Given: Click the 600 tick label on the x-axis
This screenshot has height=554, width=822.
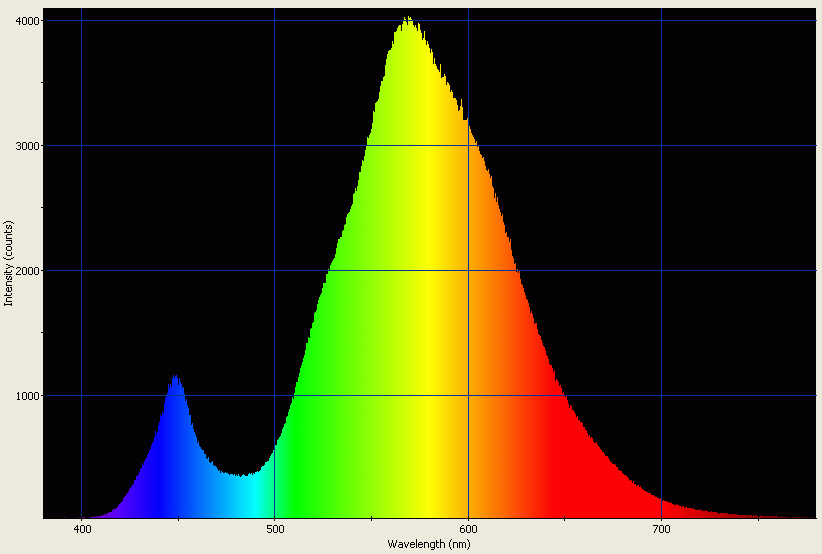Looking at the screenshot, I should point(468,528).
